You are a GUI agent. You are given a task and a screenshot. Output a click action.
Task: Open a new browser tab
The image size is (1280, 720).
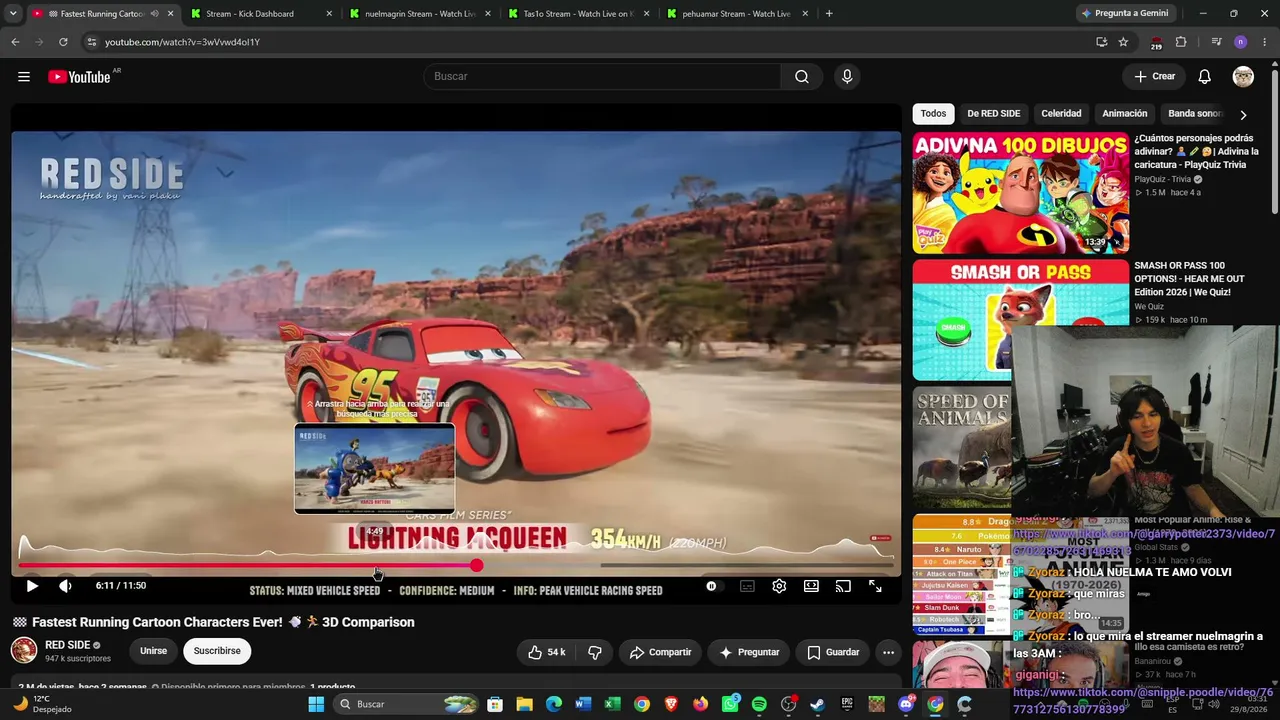point(829,14)
